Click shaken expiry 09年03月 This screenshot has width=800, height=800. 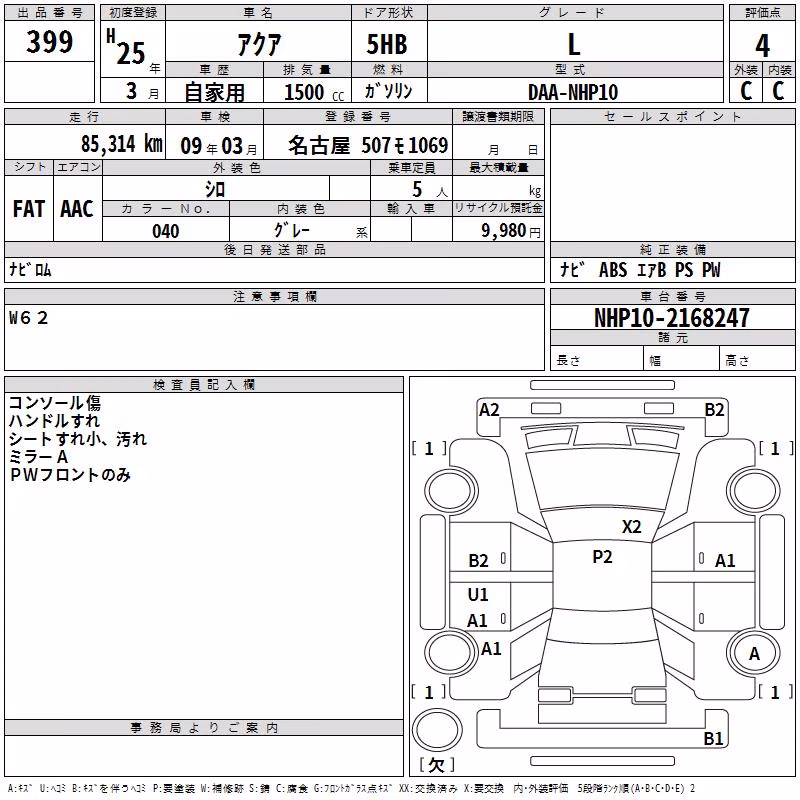coord(219,146)
